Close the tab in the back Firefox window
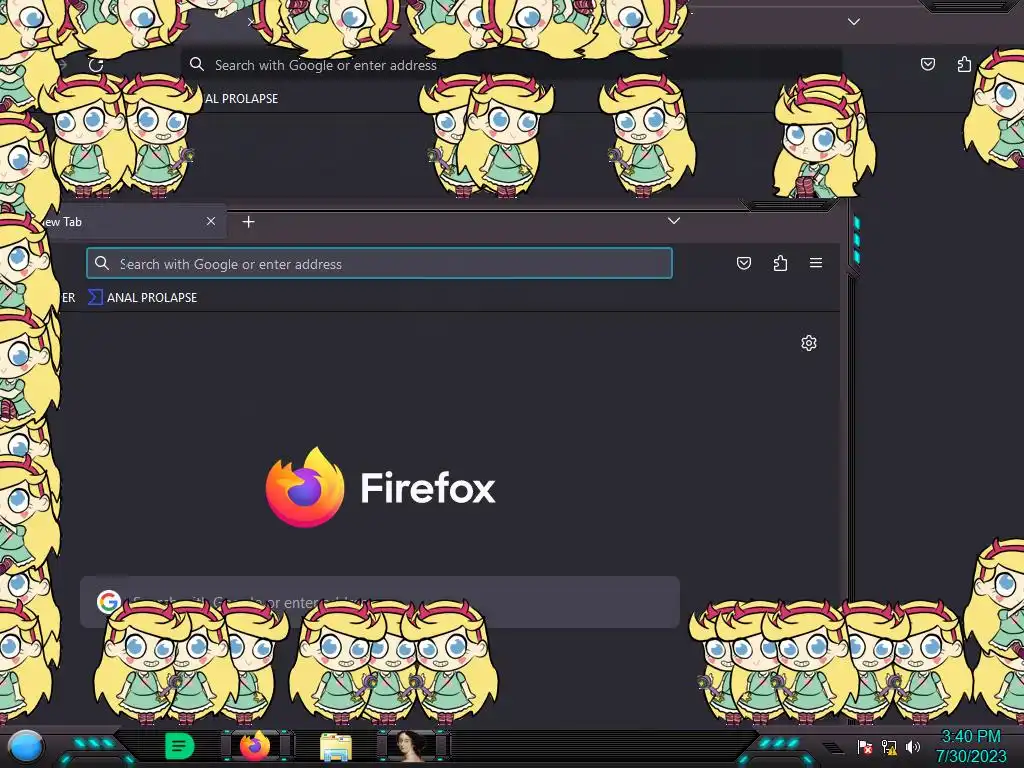 (251, 22)
